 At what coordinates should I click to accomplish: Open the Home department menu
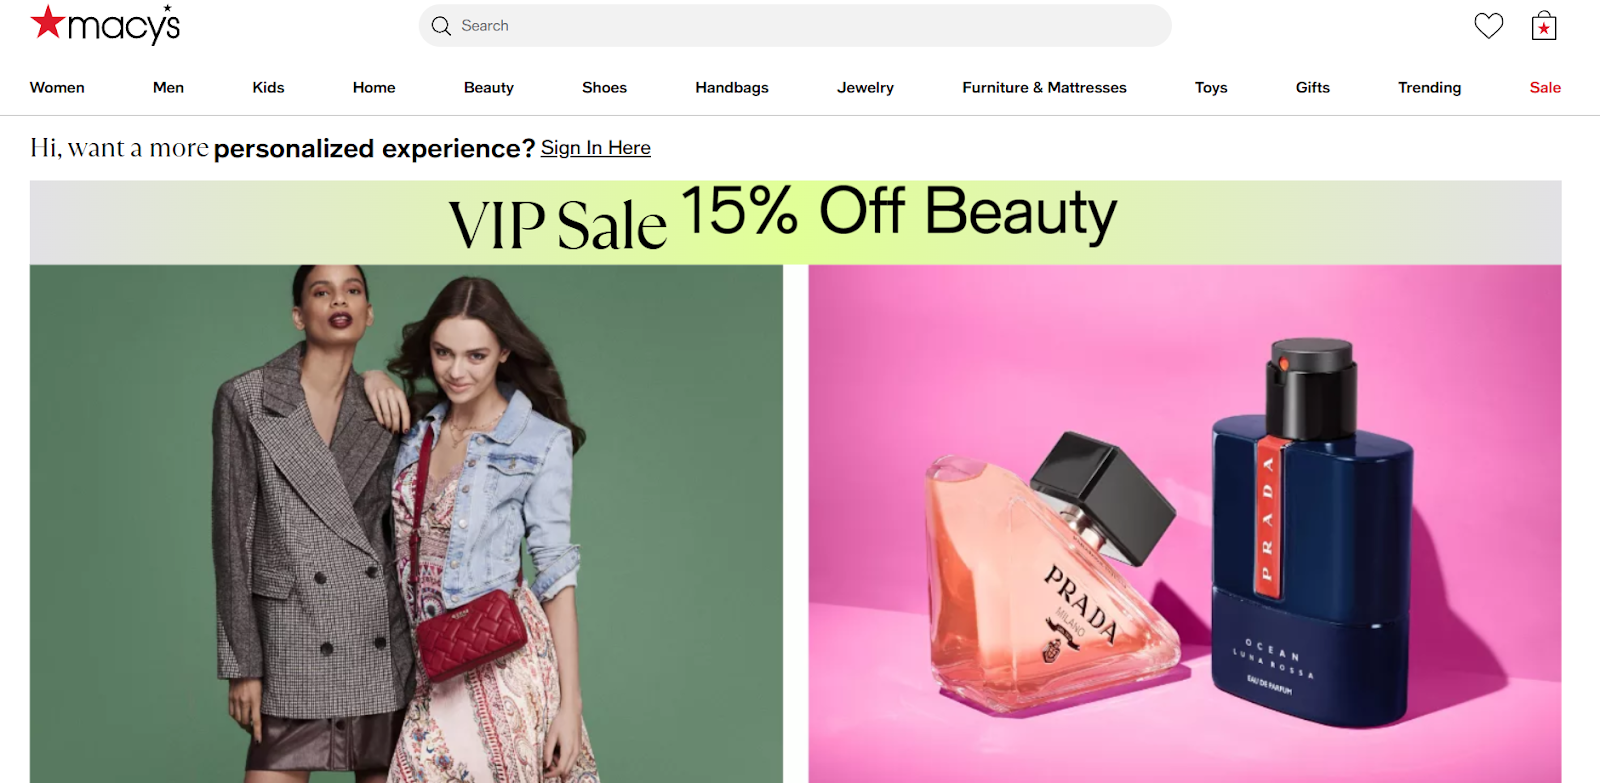[x=374, y=88]
